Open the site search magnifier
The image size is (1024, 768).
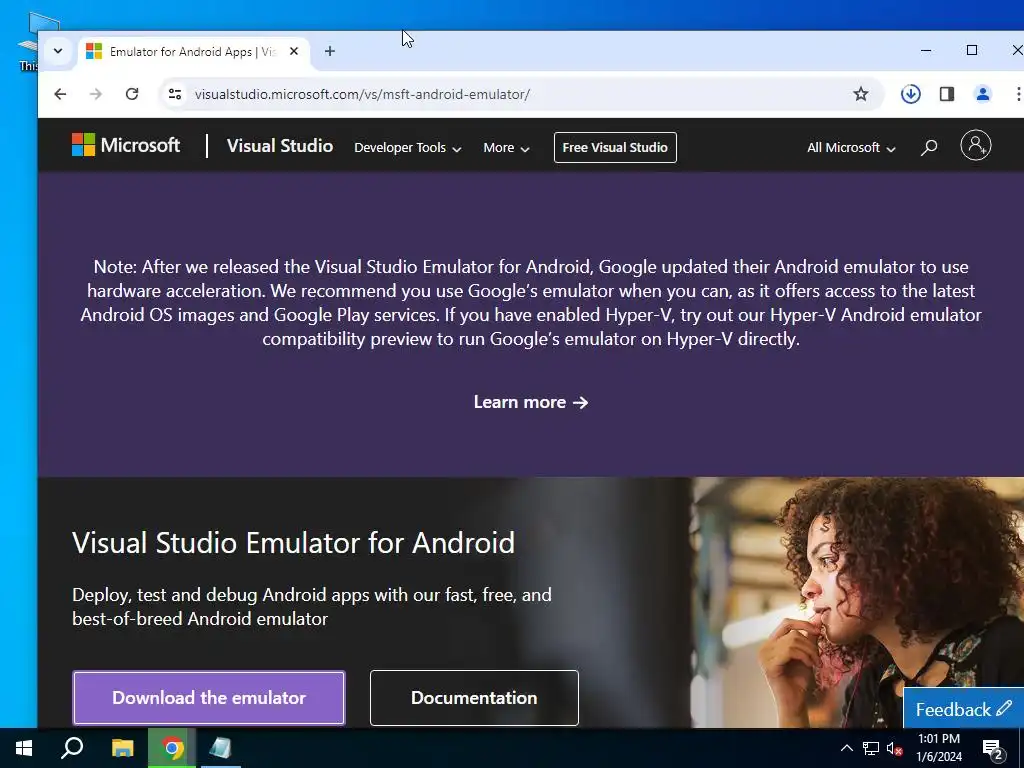pyautogui.click(x=929, y=148)
